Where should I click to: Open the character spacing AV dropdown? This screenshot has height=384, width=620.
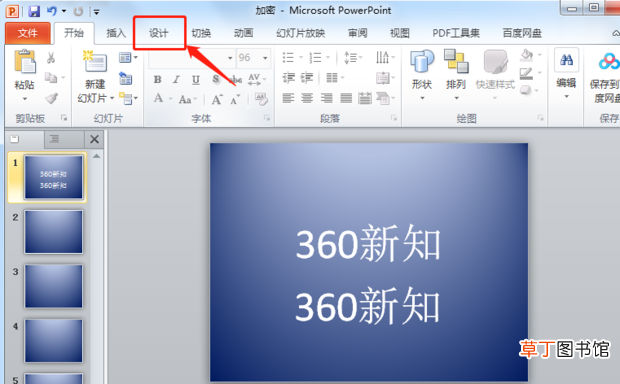click(x=257, y=79)
